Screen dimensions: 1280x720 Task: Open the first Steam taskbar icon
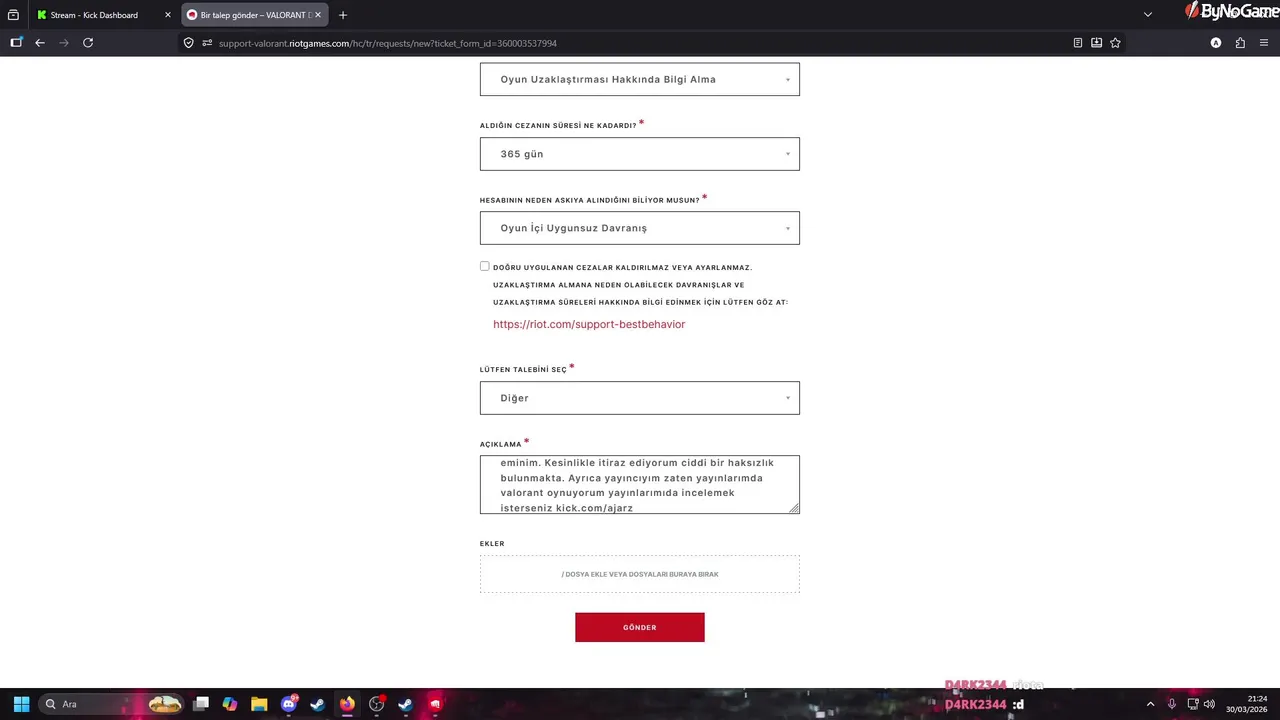317,704
